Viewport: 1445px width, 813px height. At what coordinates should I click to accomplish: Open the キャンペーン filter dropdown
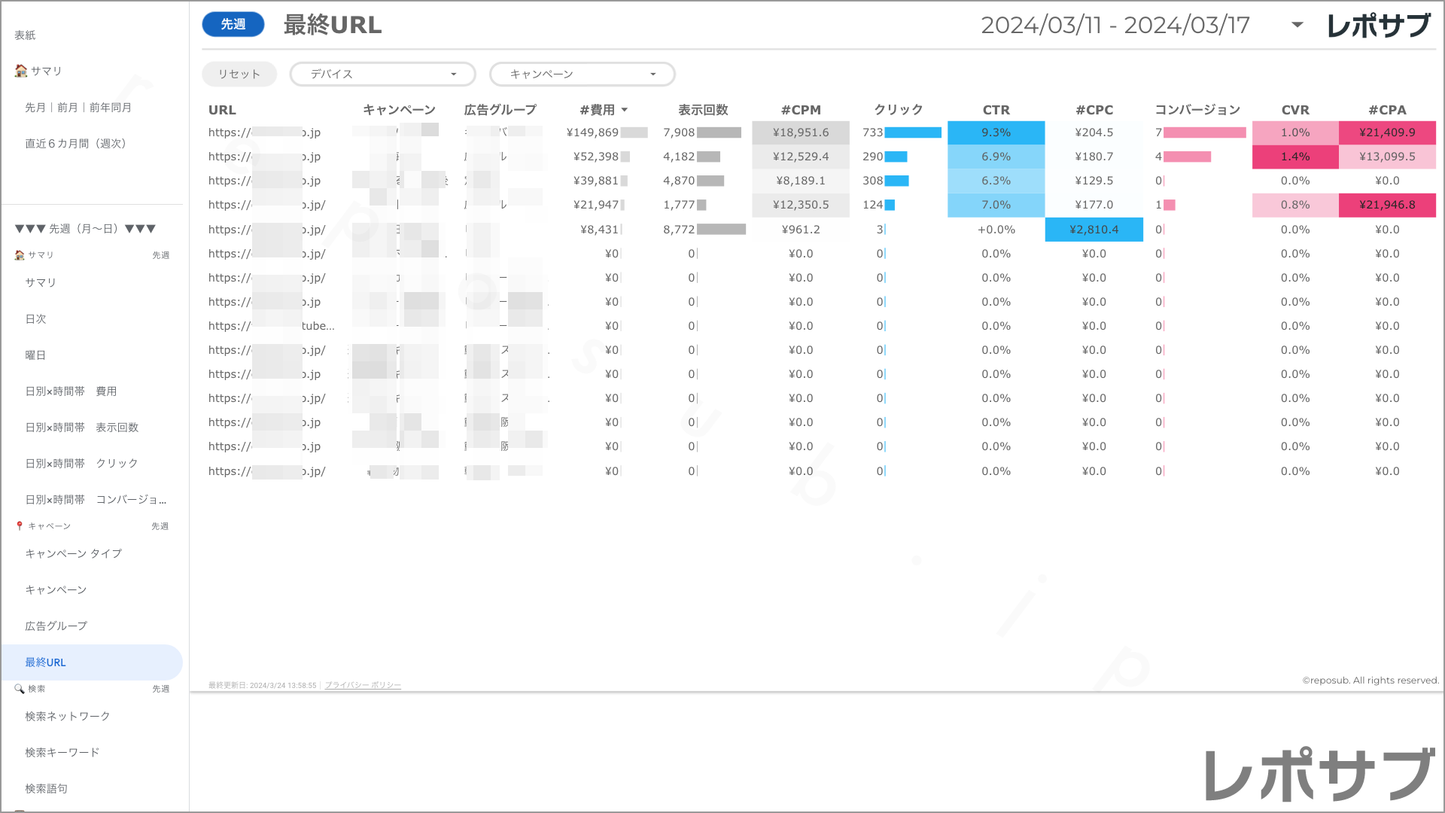(x=582, y=74)
